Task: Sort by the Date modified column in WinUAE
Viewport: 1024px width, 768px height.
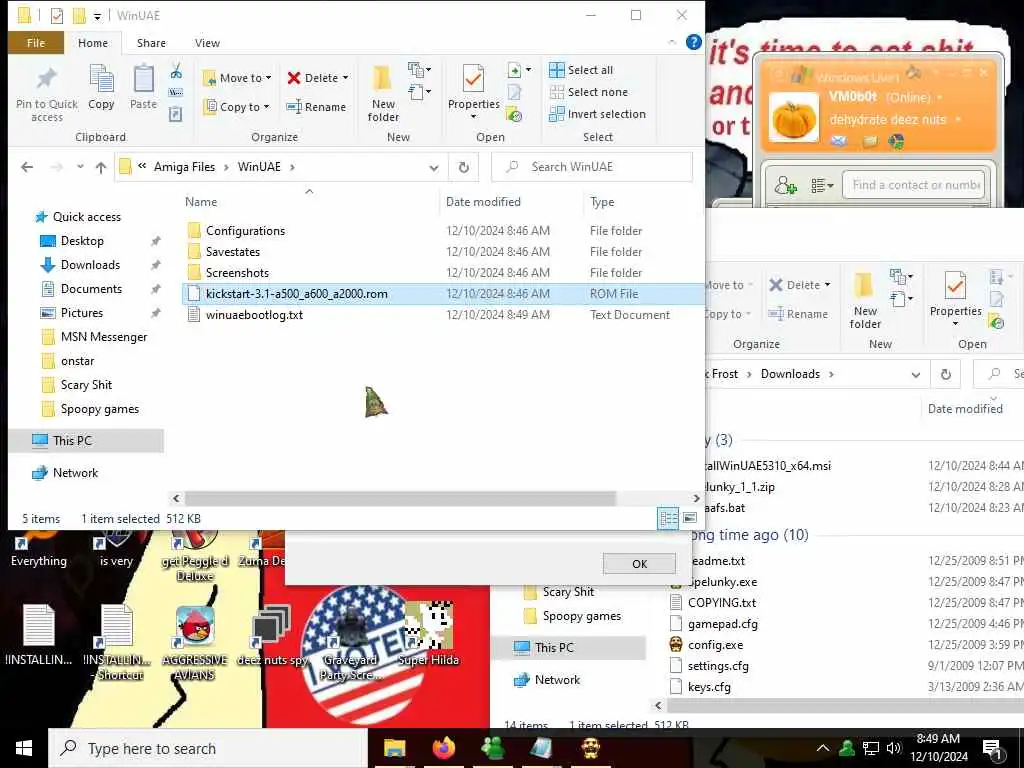Action: tap(483, 202)
